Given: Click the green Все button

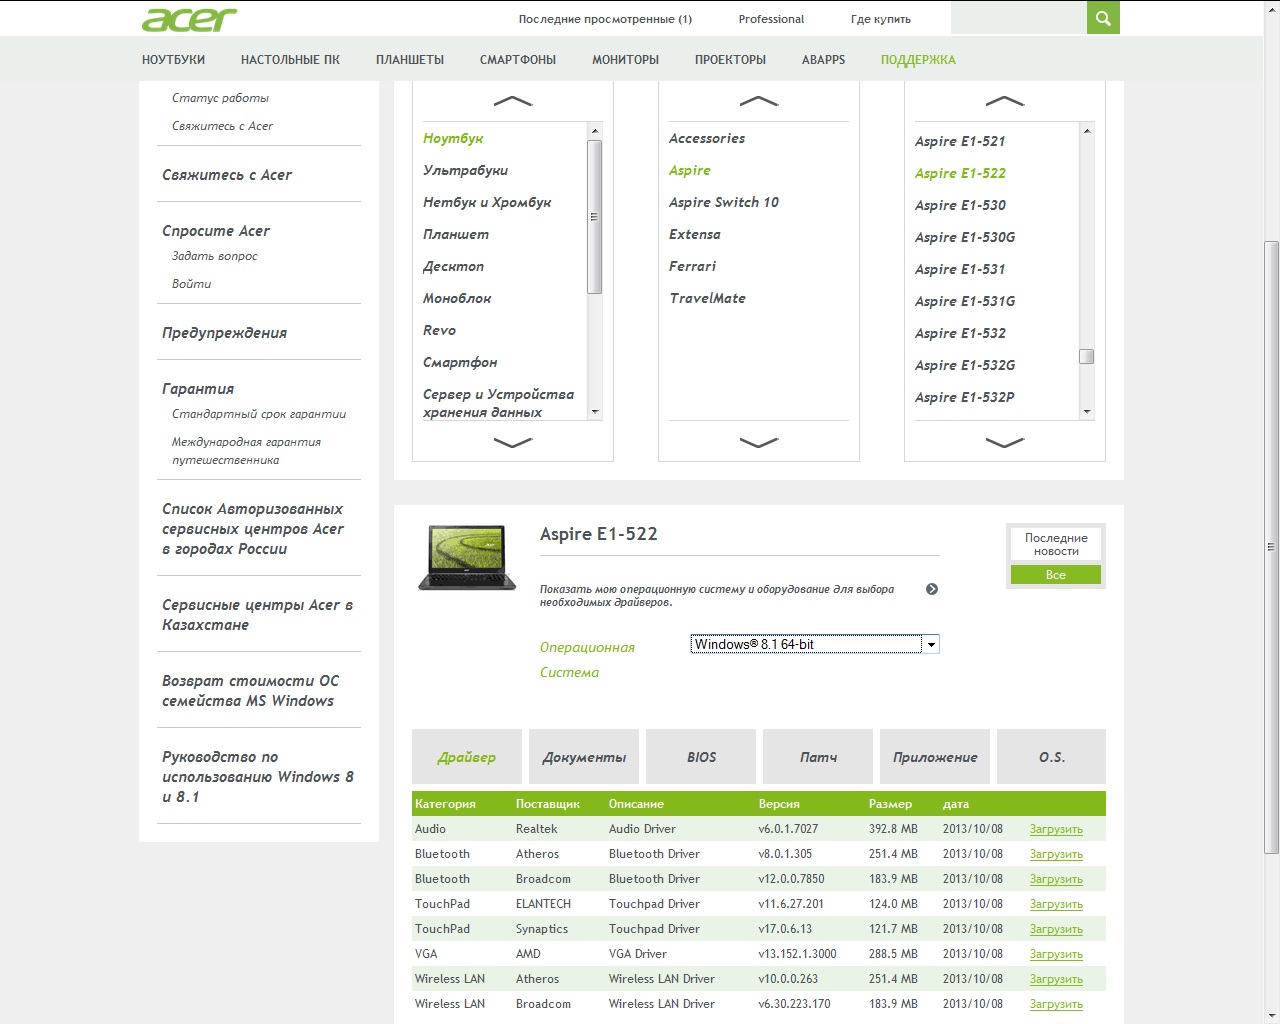Looking at the screenshot, I should coord(1056,574).
